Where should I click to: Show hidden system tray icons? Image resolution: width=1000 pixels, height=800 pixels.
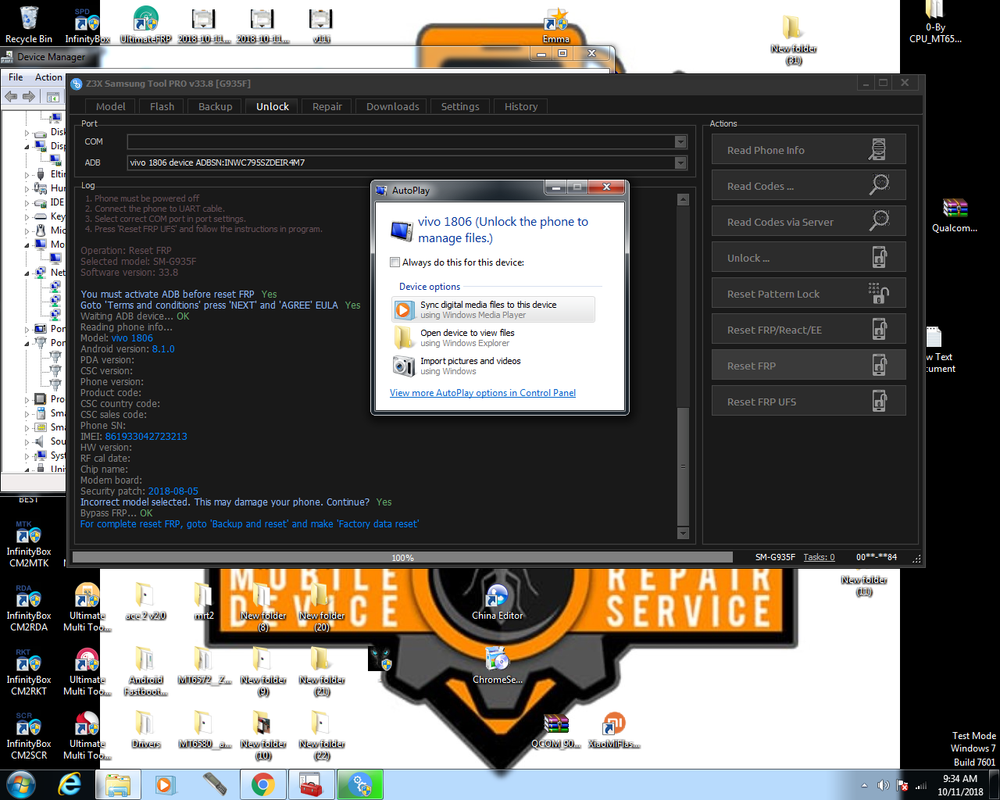(x=864, y=786)
